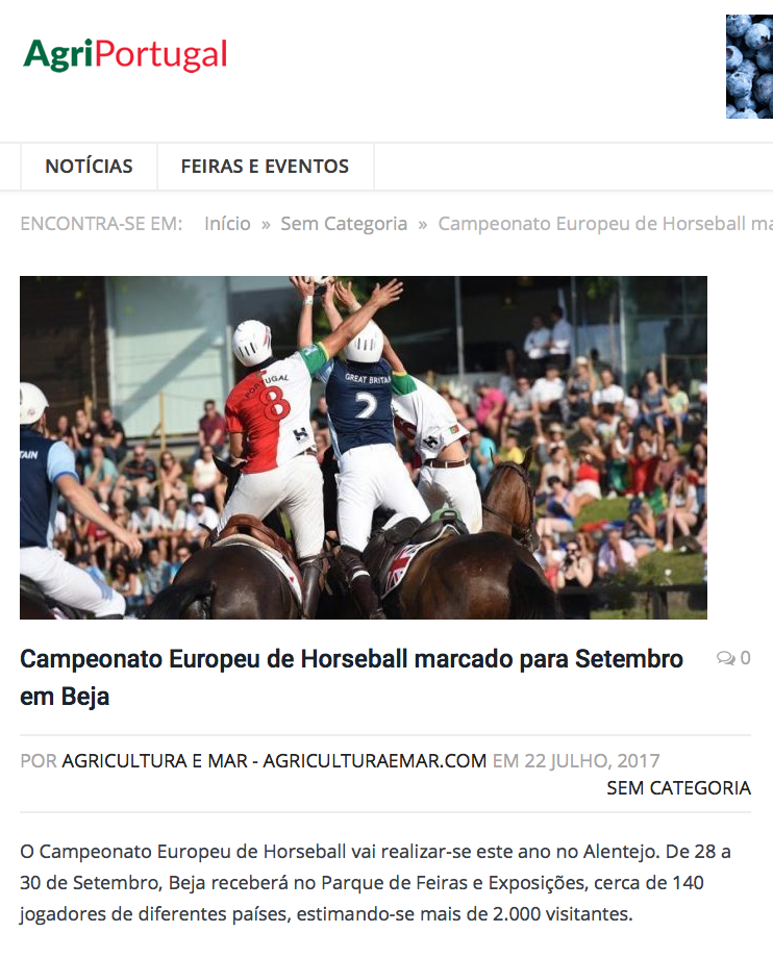Click the comment count zero
The height and width of the screenshot is (958, 775).
(745, 658)
